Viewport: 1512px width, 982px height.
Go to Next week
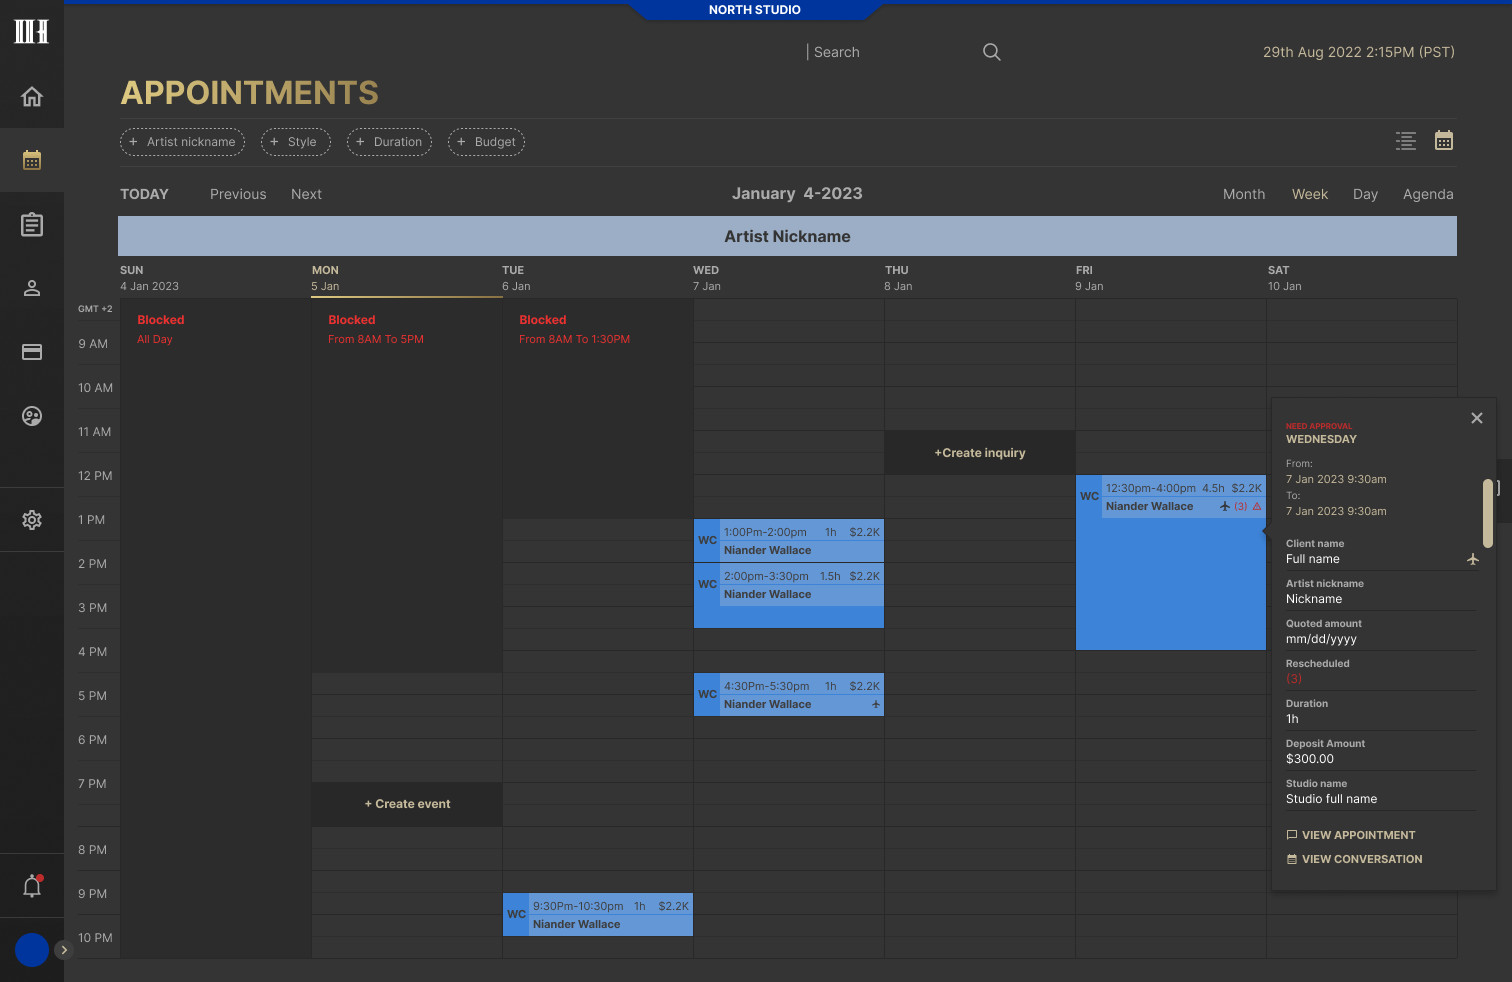tap(306, 194)
